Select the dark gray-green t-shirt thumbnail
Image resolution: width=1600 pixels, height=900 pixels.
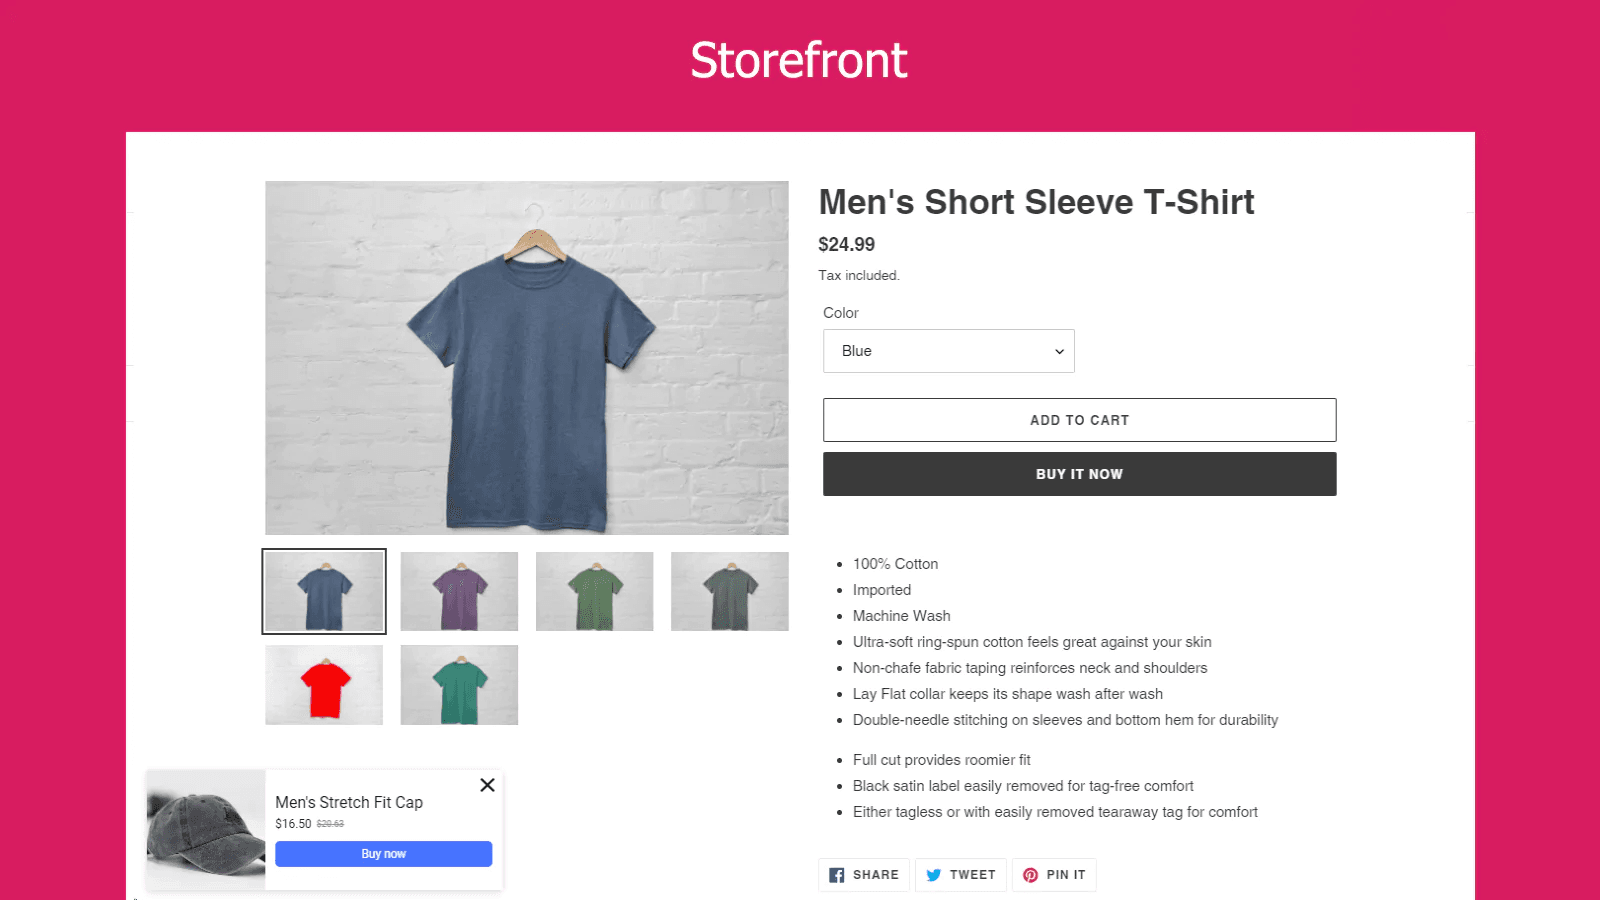pyautogui.click(x=729, y=591)
